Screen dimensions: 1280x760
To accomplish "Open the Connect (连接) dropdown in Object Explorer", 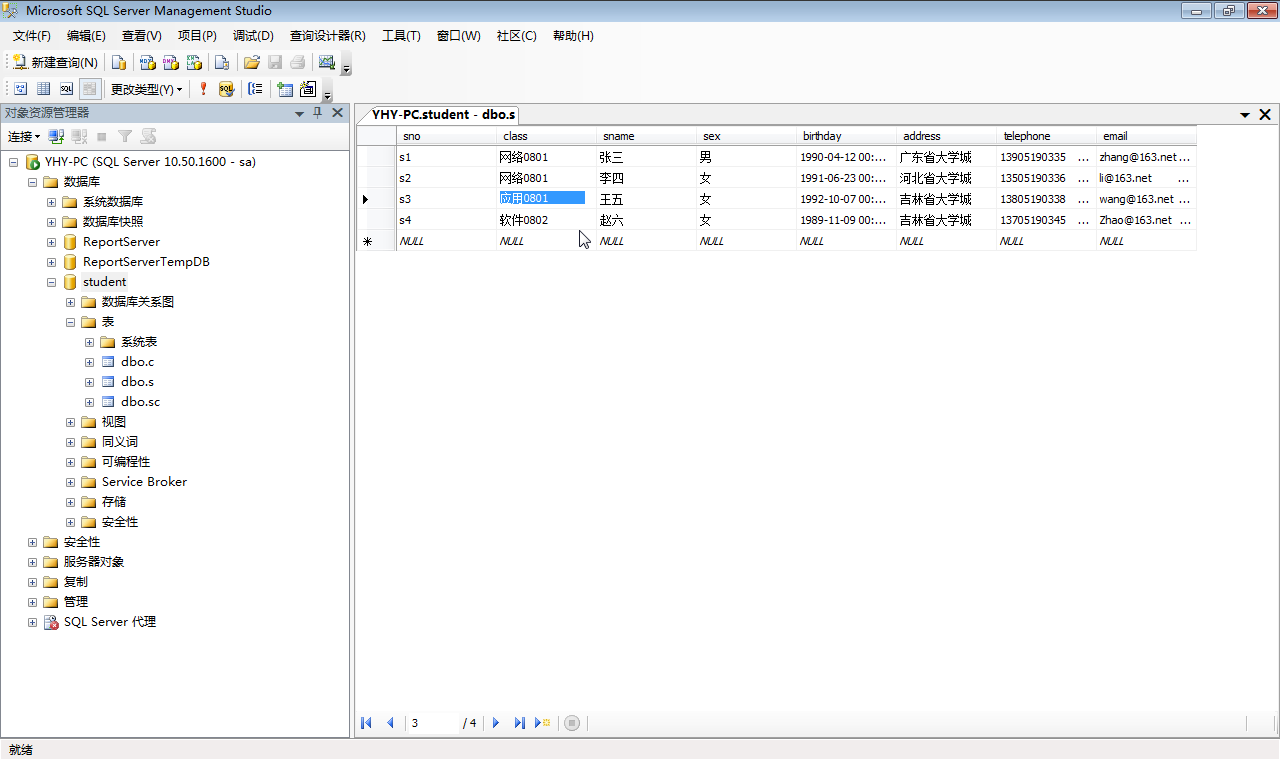I will click(x=24, y=136).
